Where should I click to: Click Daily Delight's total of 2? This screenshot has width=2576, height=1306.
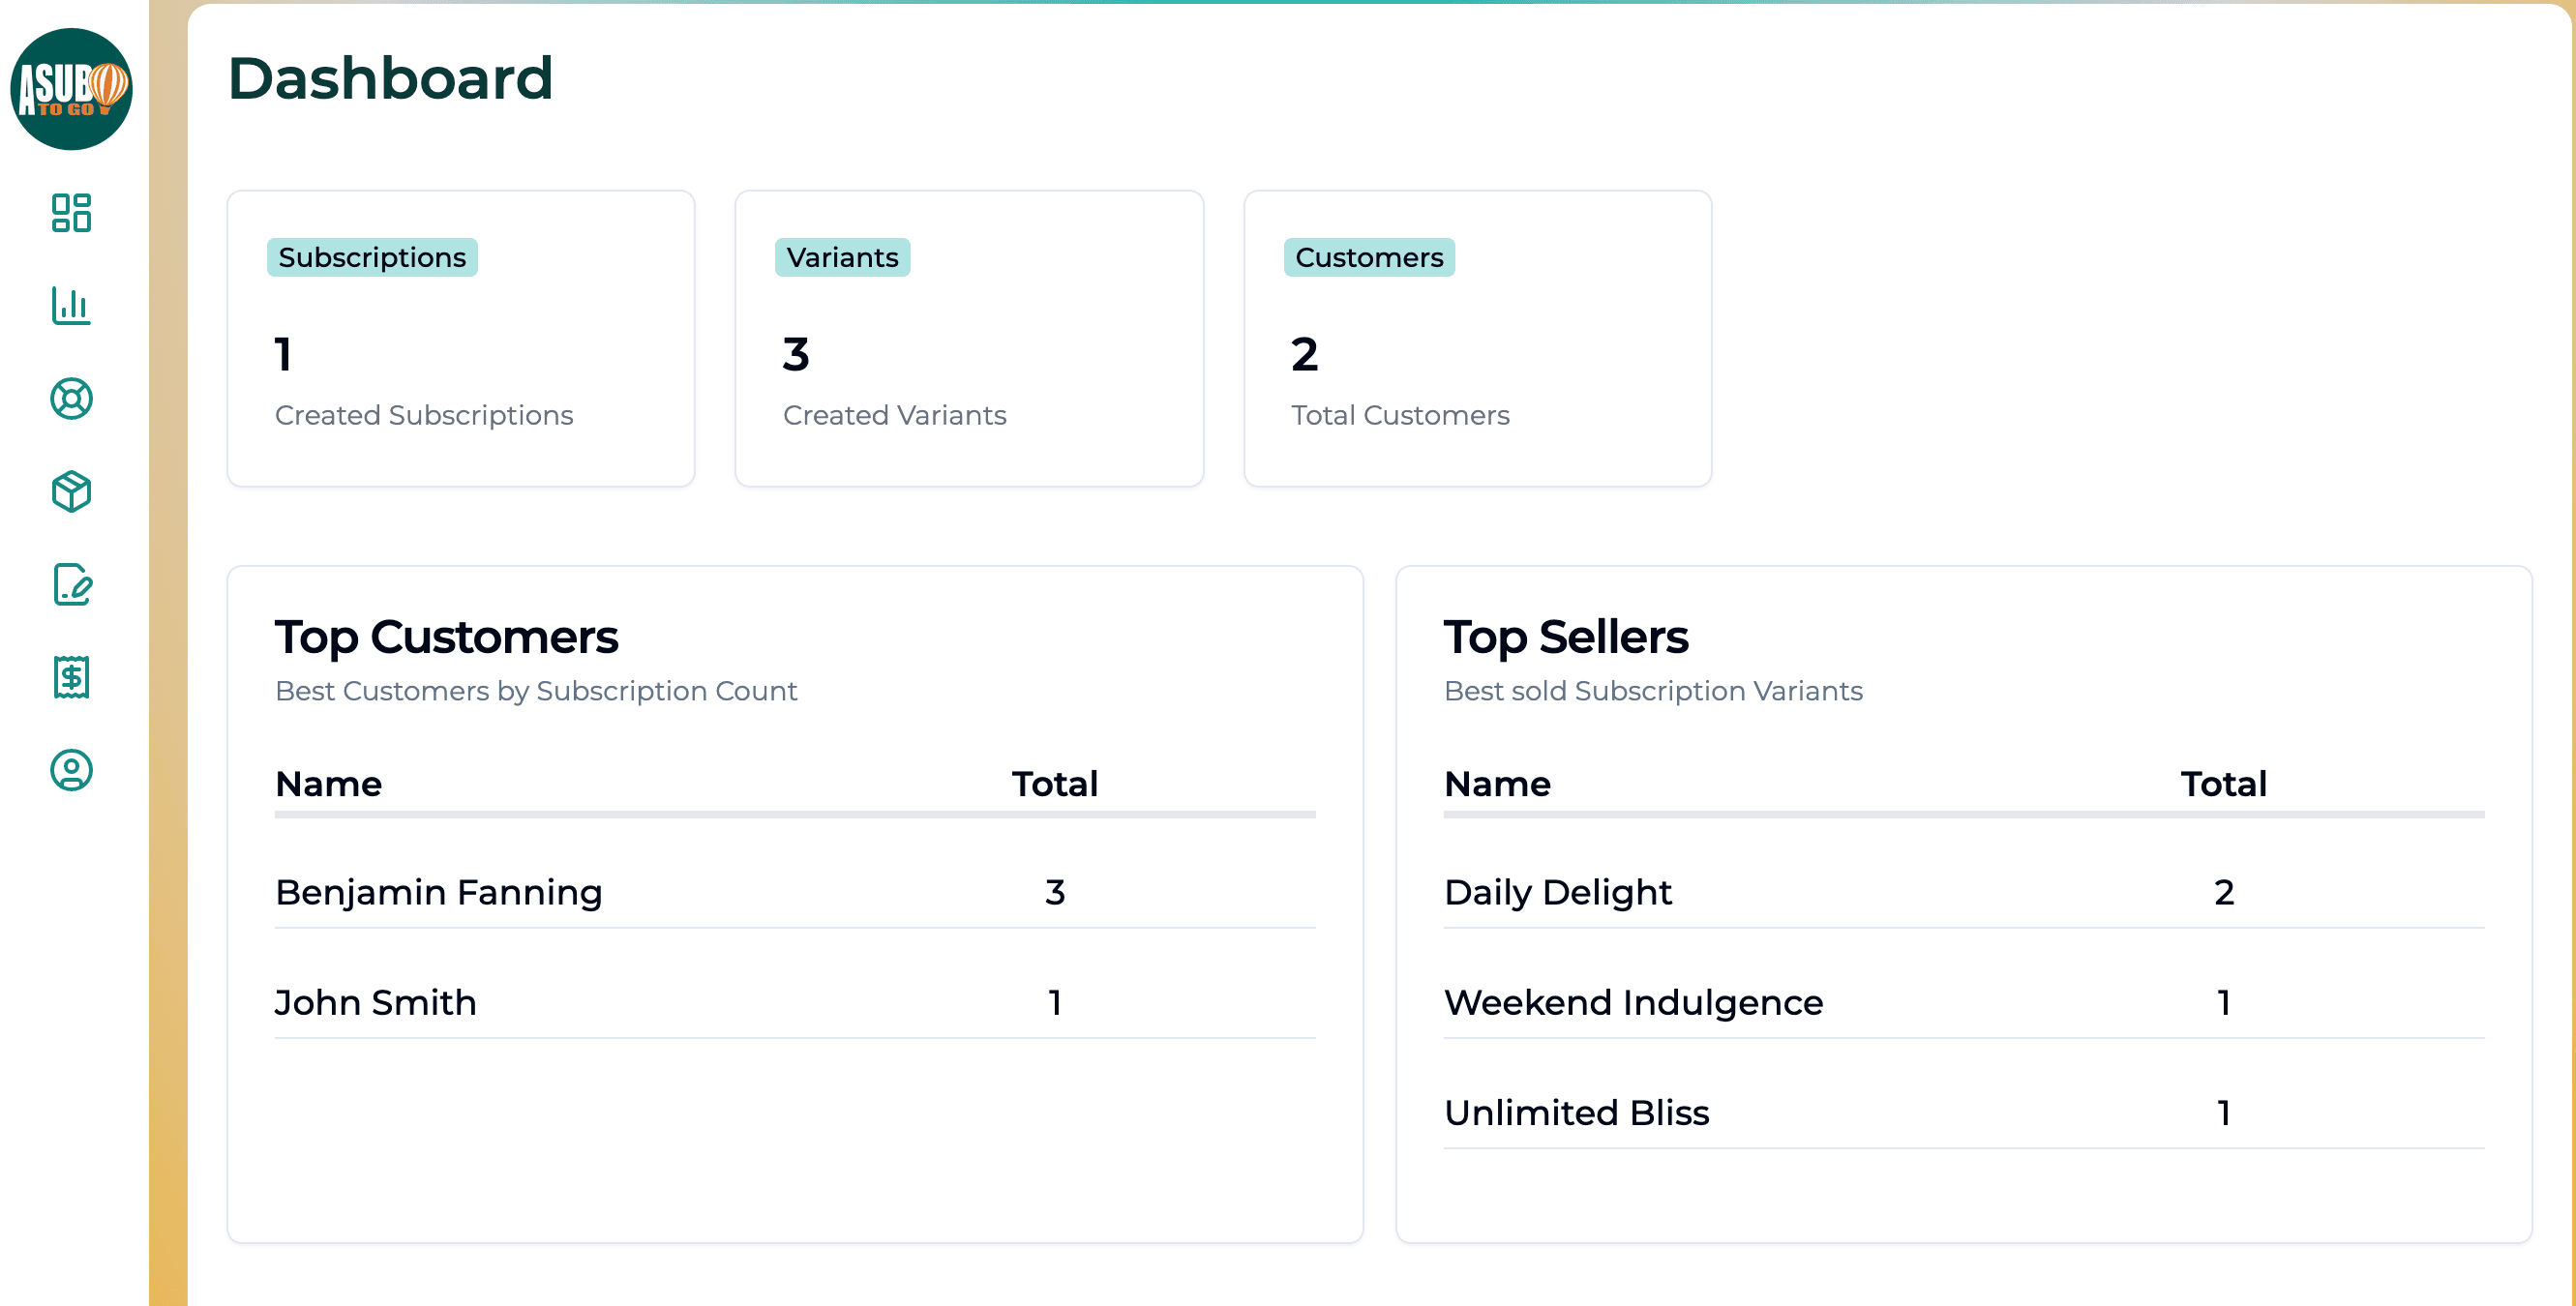[2224, 892]
